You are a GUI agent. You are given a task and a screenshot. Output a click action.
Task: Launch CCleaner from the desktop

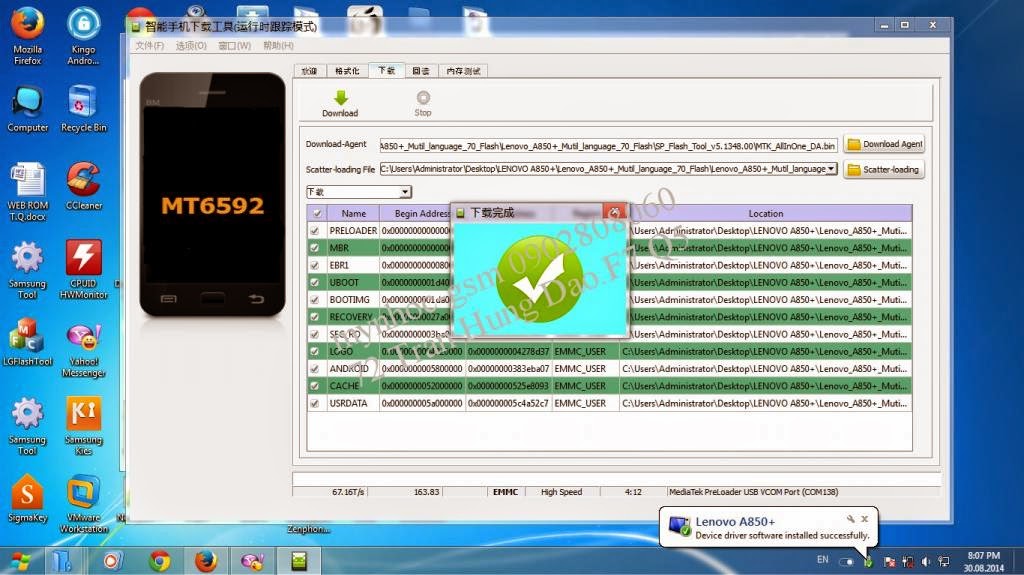84,186
